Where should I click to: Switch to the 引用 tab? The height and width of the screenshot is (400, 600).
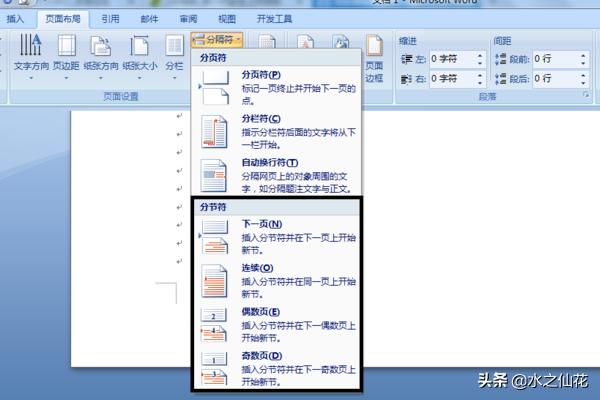pos(111,19)
